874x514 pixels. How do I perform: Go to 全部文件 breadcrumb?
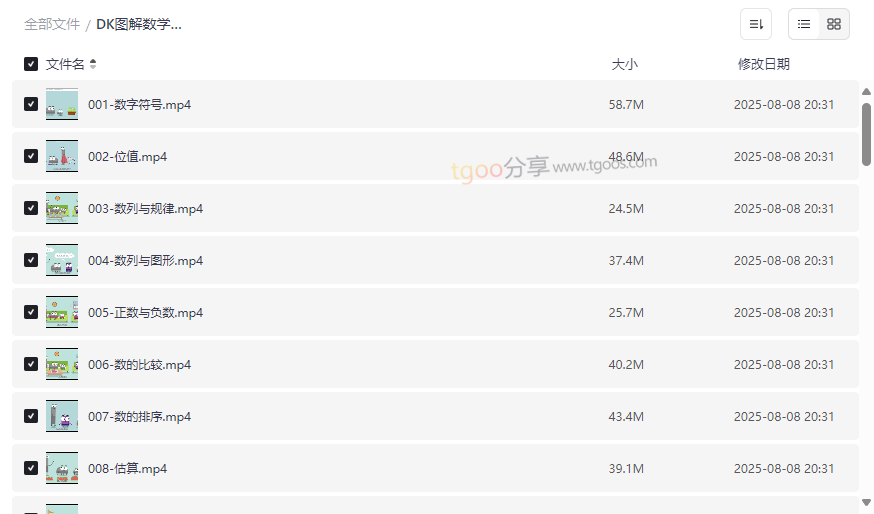point(52,24)
